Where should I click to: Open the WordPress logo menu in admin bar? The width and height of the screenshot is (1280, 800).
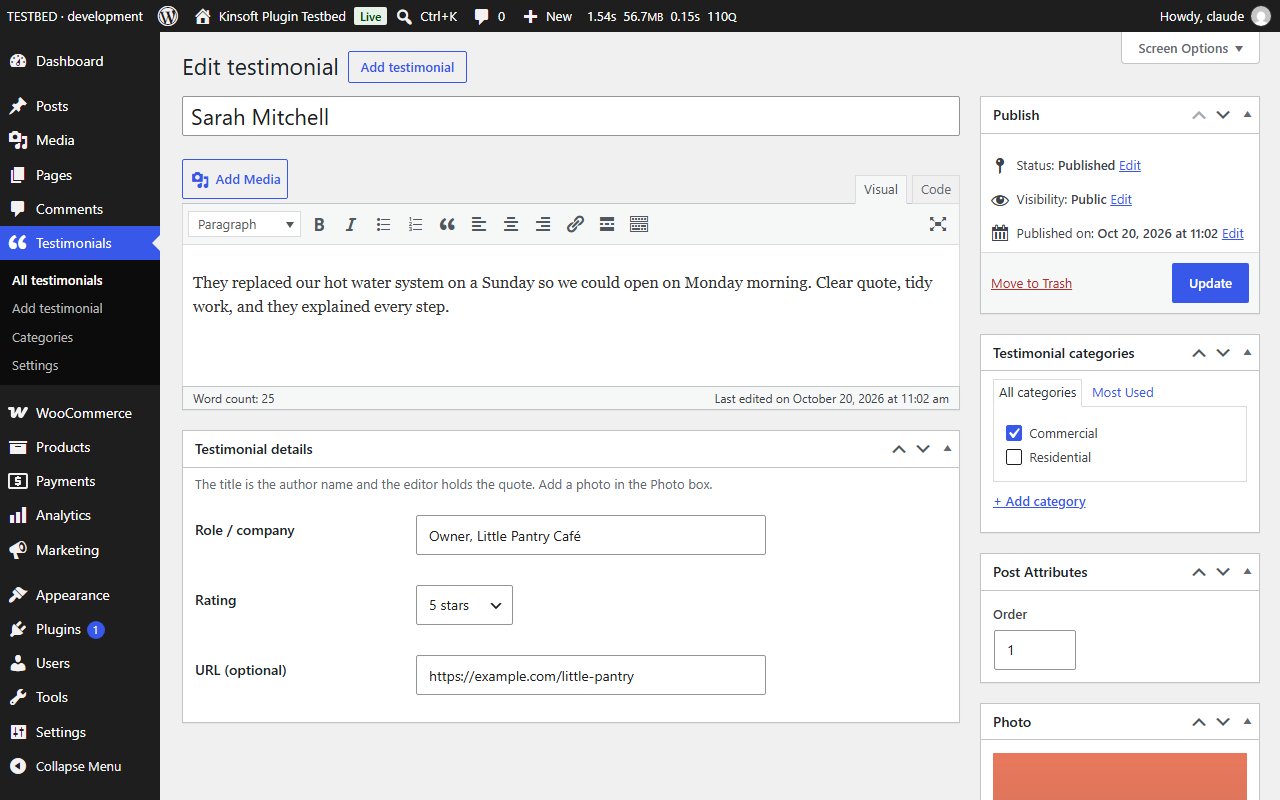[x=168, y=16]
